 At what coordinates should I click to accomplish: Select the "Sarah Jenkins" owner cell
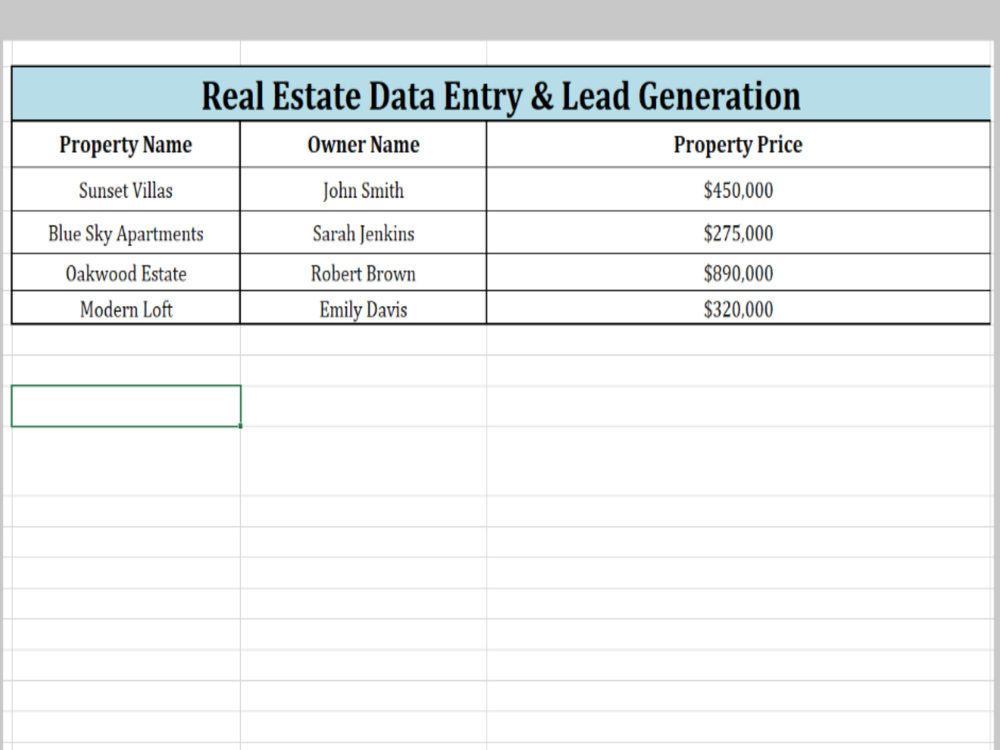pos(363,233)
